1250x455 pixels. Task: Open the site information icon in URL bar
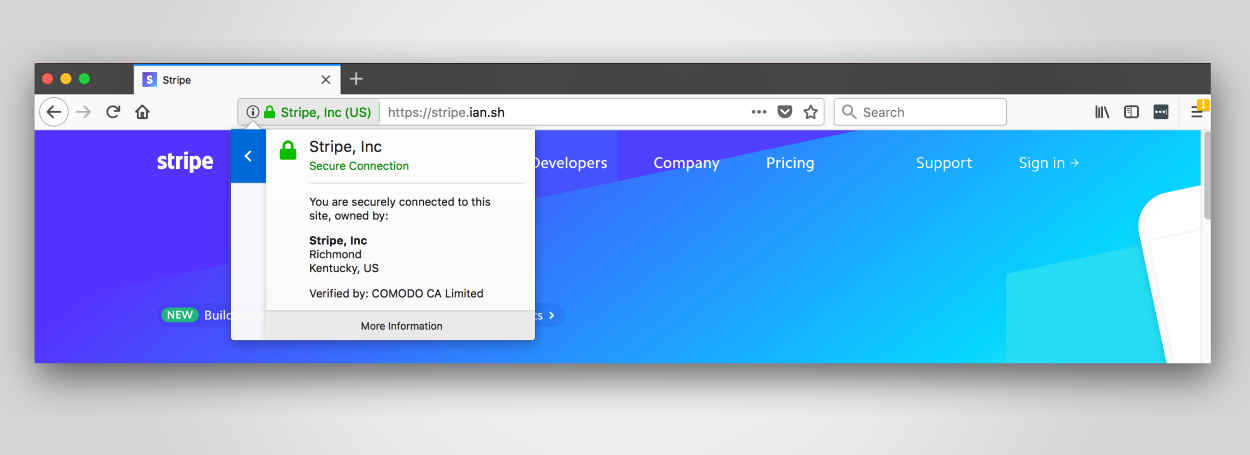click(253, 112)
